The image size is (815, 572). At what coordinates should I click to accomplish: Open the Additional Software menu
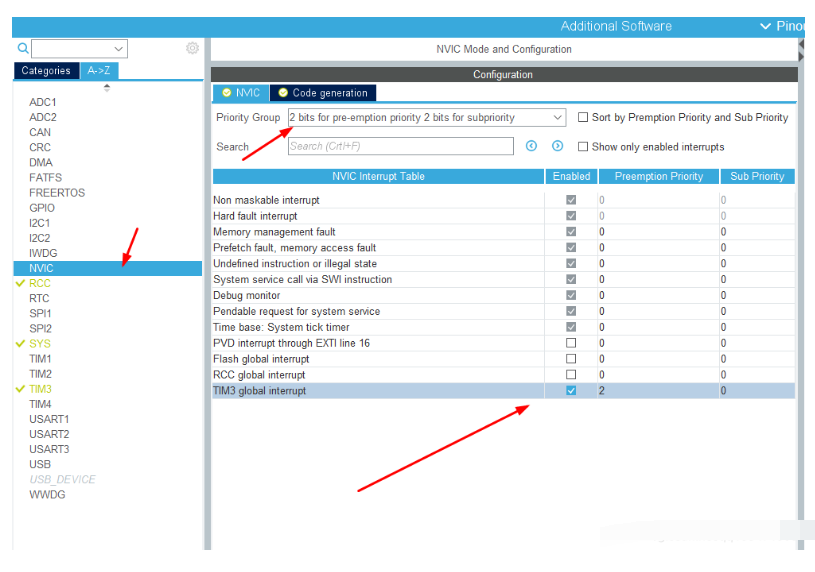tap(616, 26)
